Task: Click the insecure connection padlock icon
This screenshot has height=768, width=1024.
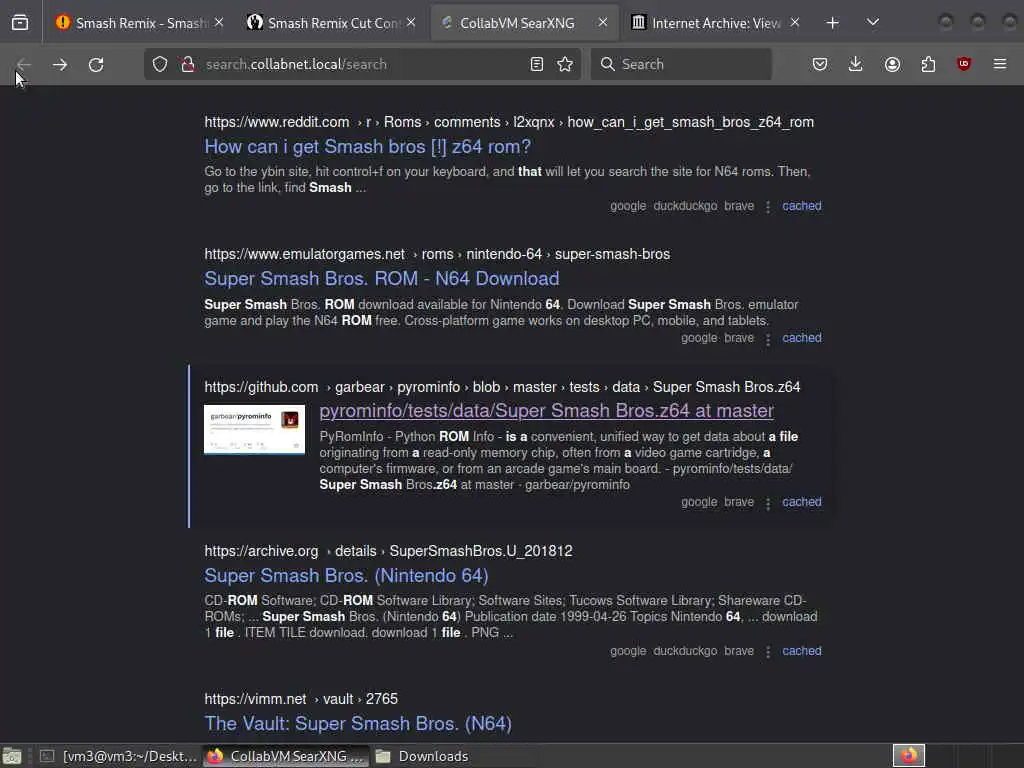Action: (188, 64)
